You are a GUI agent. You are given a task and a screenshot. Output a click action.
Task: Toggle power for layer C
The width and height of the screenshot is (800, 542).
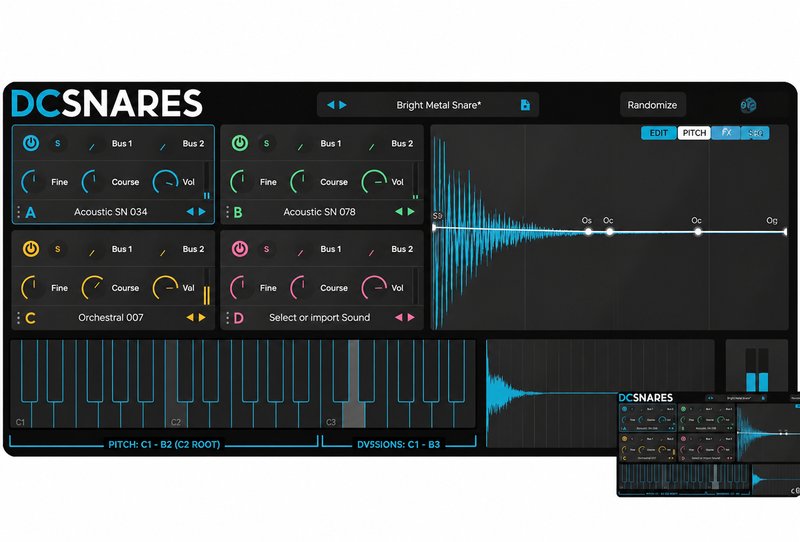tap(31, 249)
